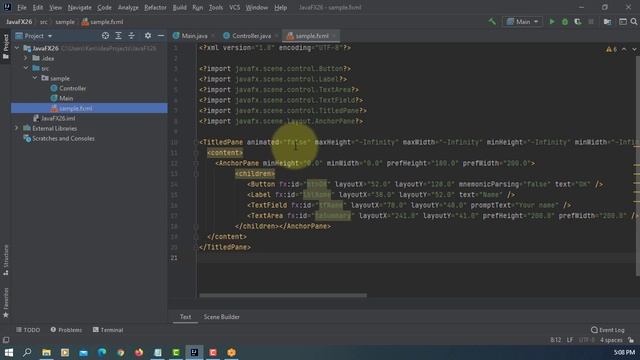Image resolution: width=640 pixels, height=360 pixels.
Task: Expand External Libraries node
Action: (x=17, y=128)
